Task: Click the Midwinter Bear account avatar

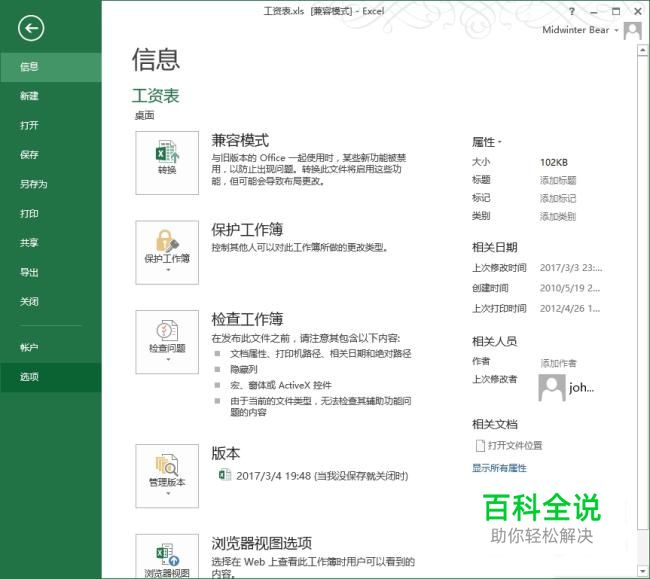Action: point(633,31)
